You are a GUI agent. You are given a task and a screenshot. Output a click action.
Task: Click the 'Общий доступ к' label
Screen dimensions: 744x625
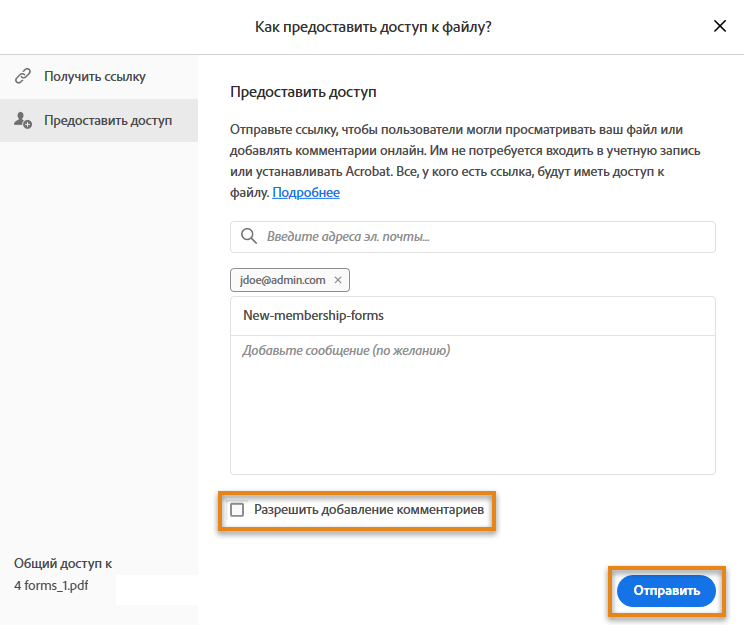click(63, 563)
